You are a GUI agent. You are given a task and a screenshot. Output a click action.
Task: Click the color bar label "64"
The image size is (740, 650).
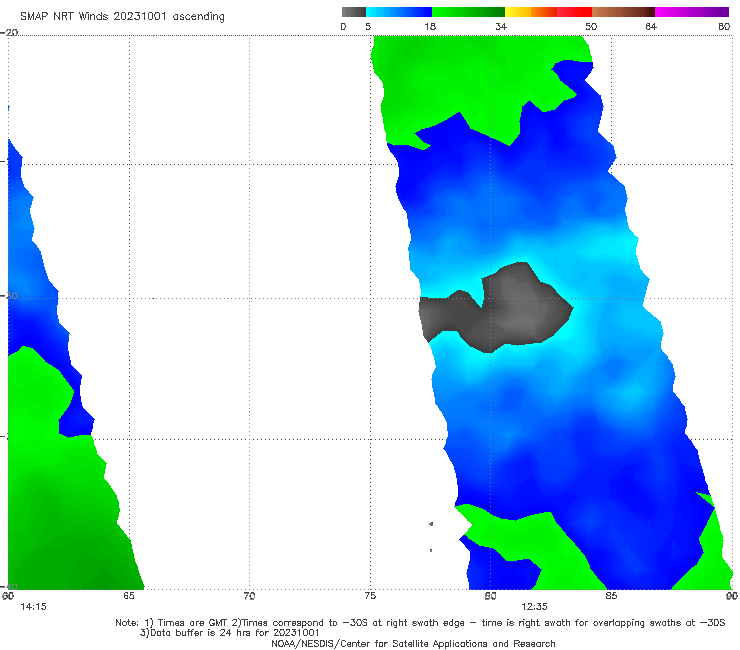(x=651, y=26)
